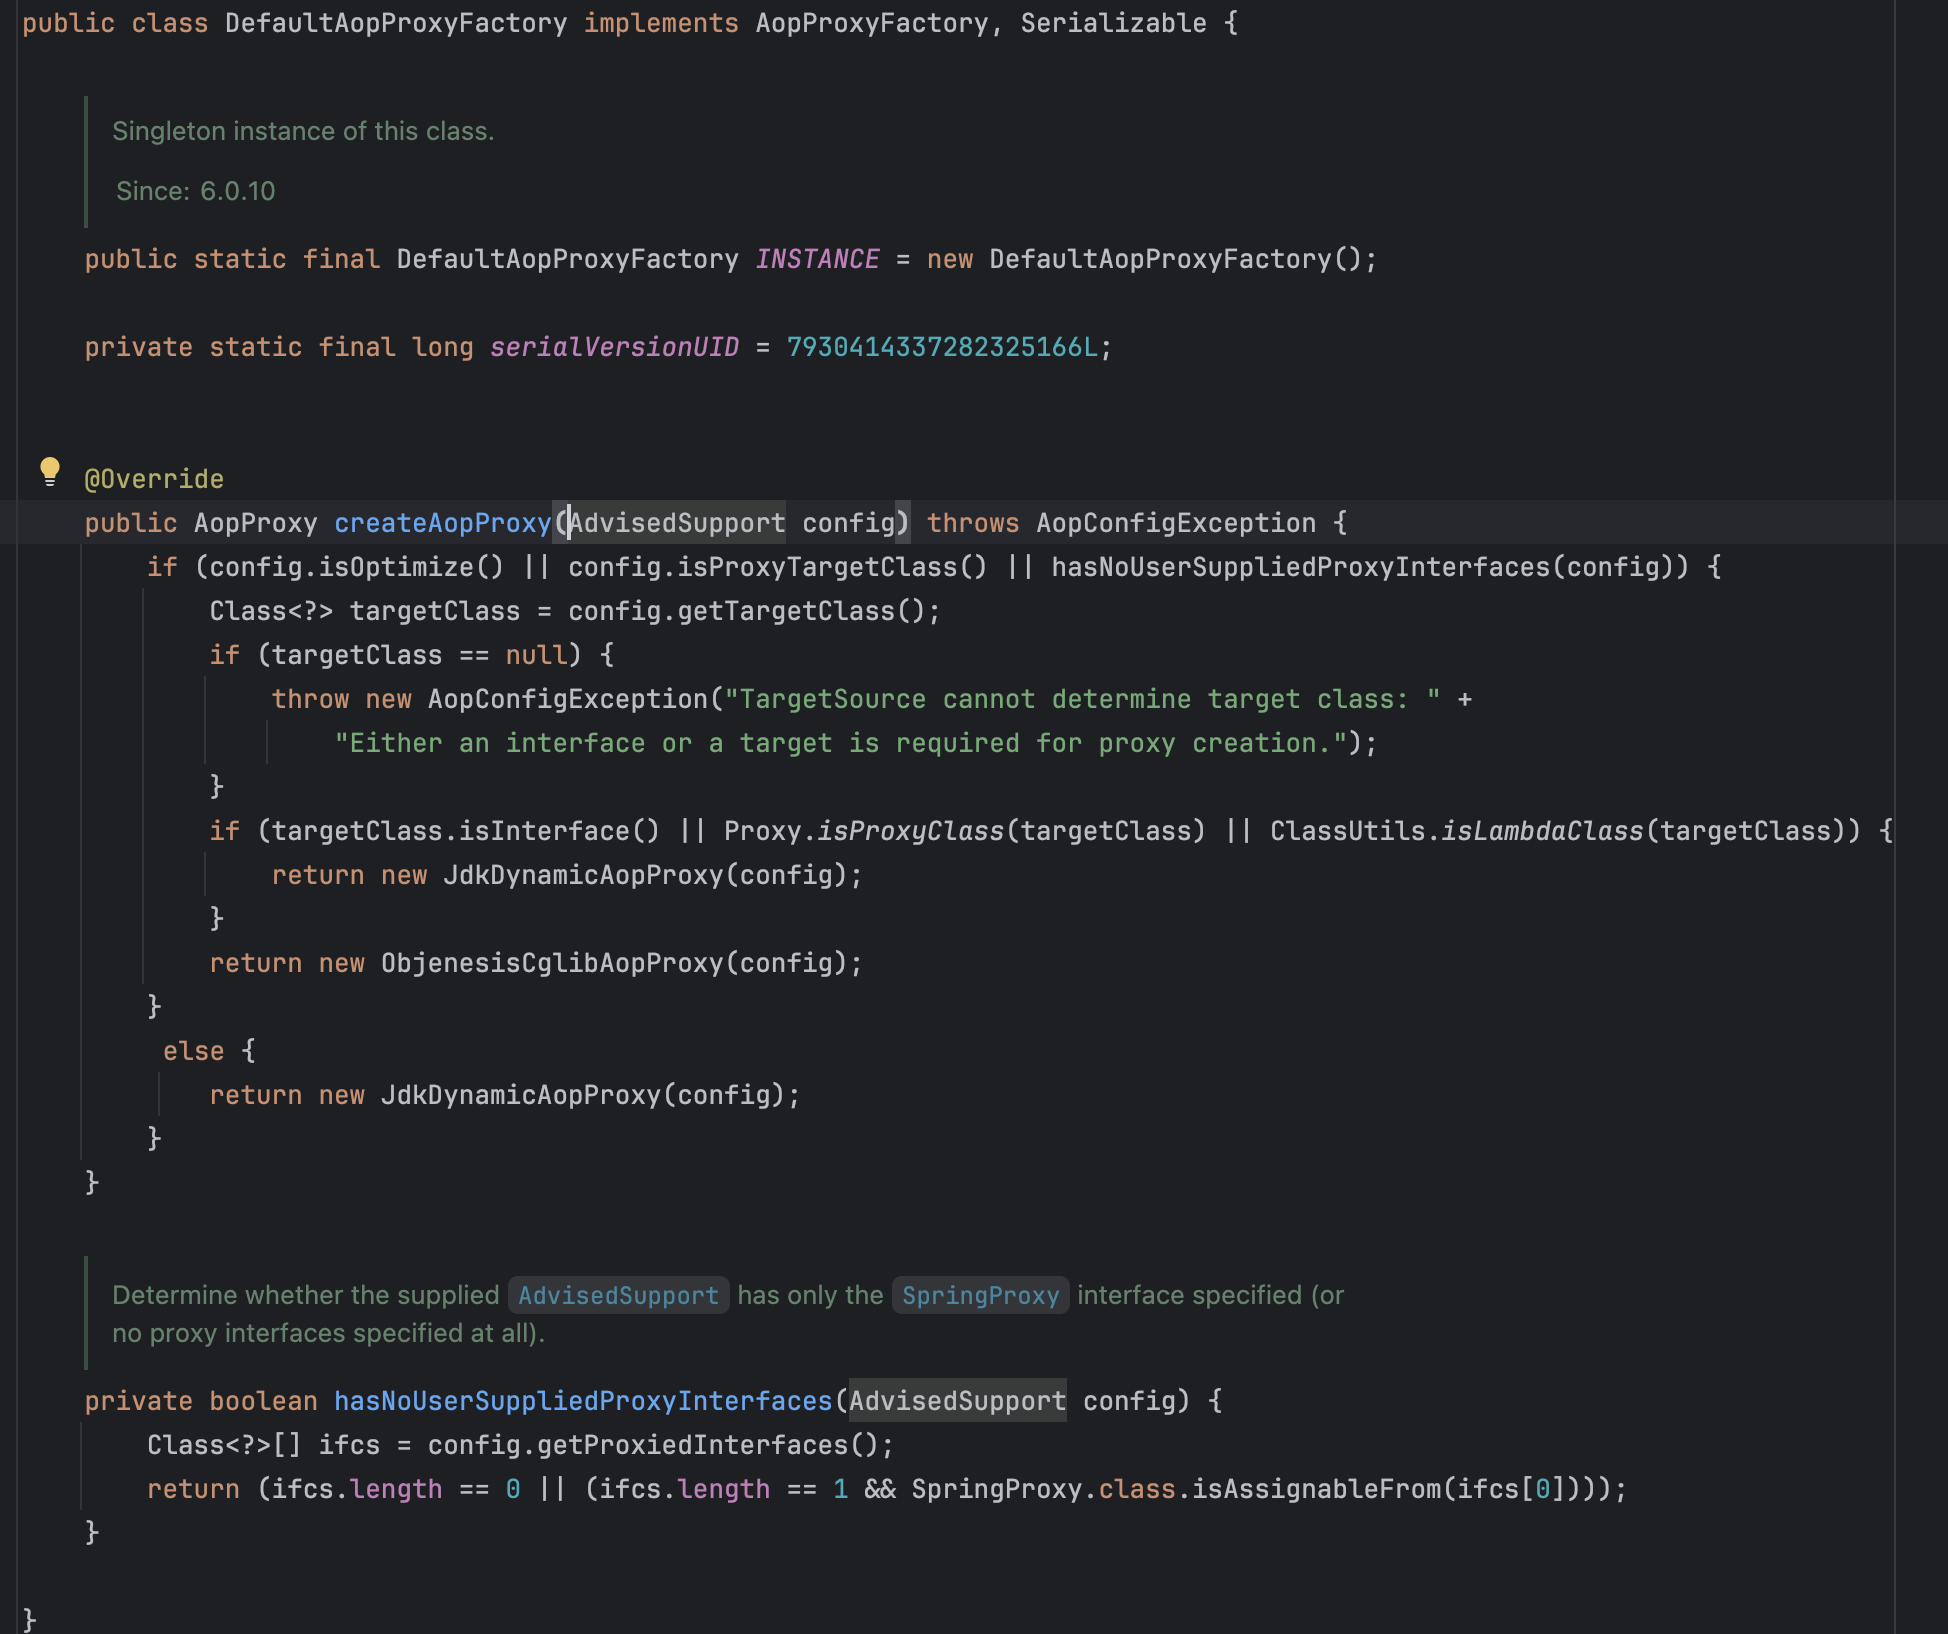Click the ObjenesisCglibAopProxy constructor call
The height and width of the screenshot is (1634, 1948).
click(552, 963)
